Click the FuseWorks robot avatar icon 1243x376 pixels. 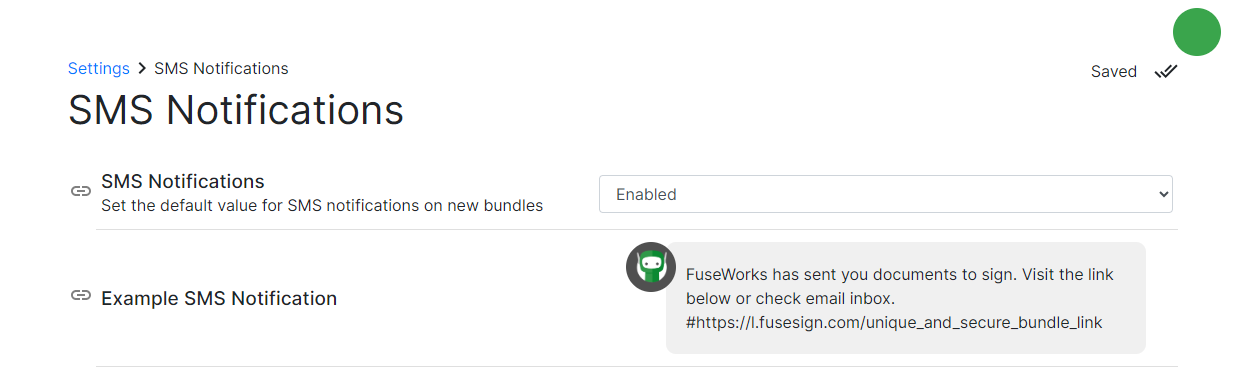coord(651,267)
